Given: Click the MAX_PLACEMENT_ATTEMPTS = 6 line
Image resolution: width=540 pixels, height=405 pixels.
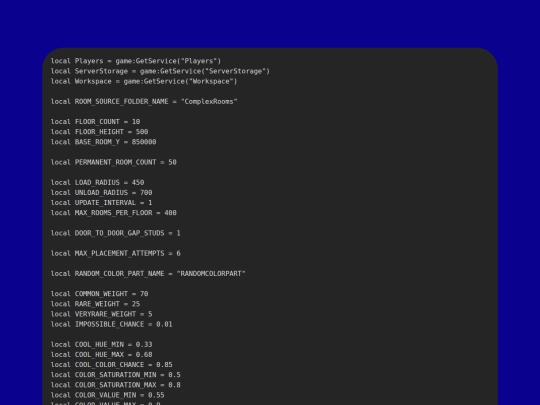Looking at the screenshot, I should pyautogui.click(x=116, y=253).
